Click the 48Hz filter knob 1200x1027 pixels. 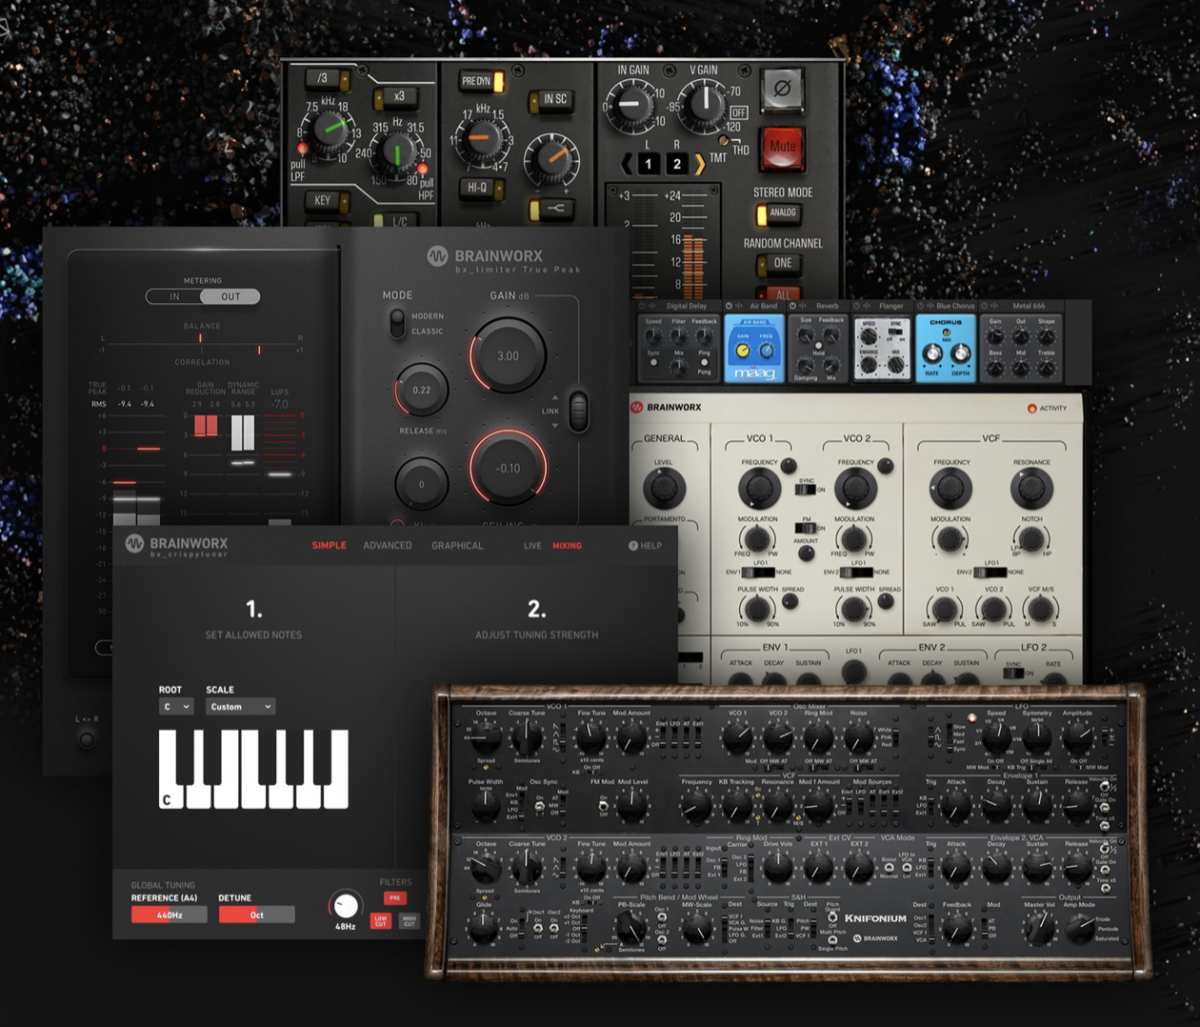(345, 905)
